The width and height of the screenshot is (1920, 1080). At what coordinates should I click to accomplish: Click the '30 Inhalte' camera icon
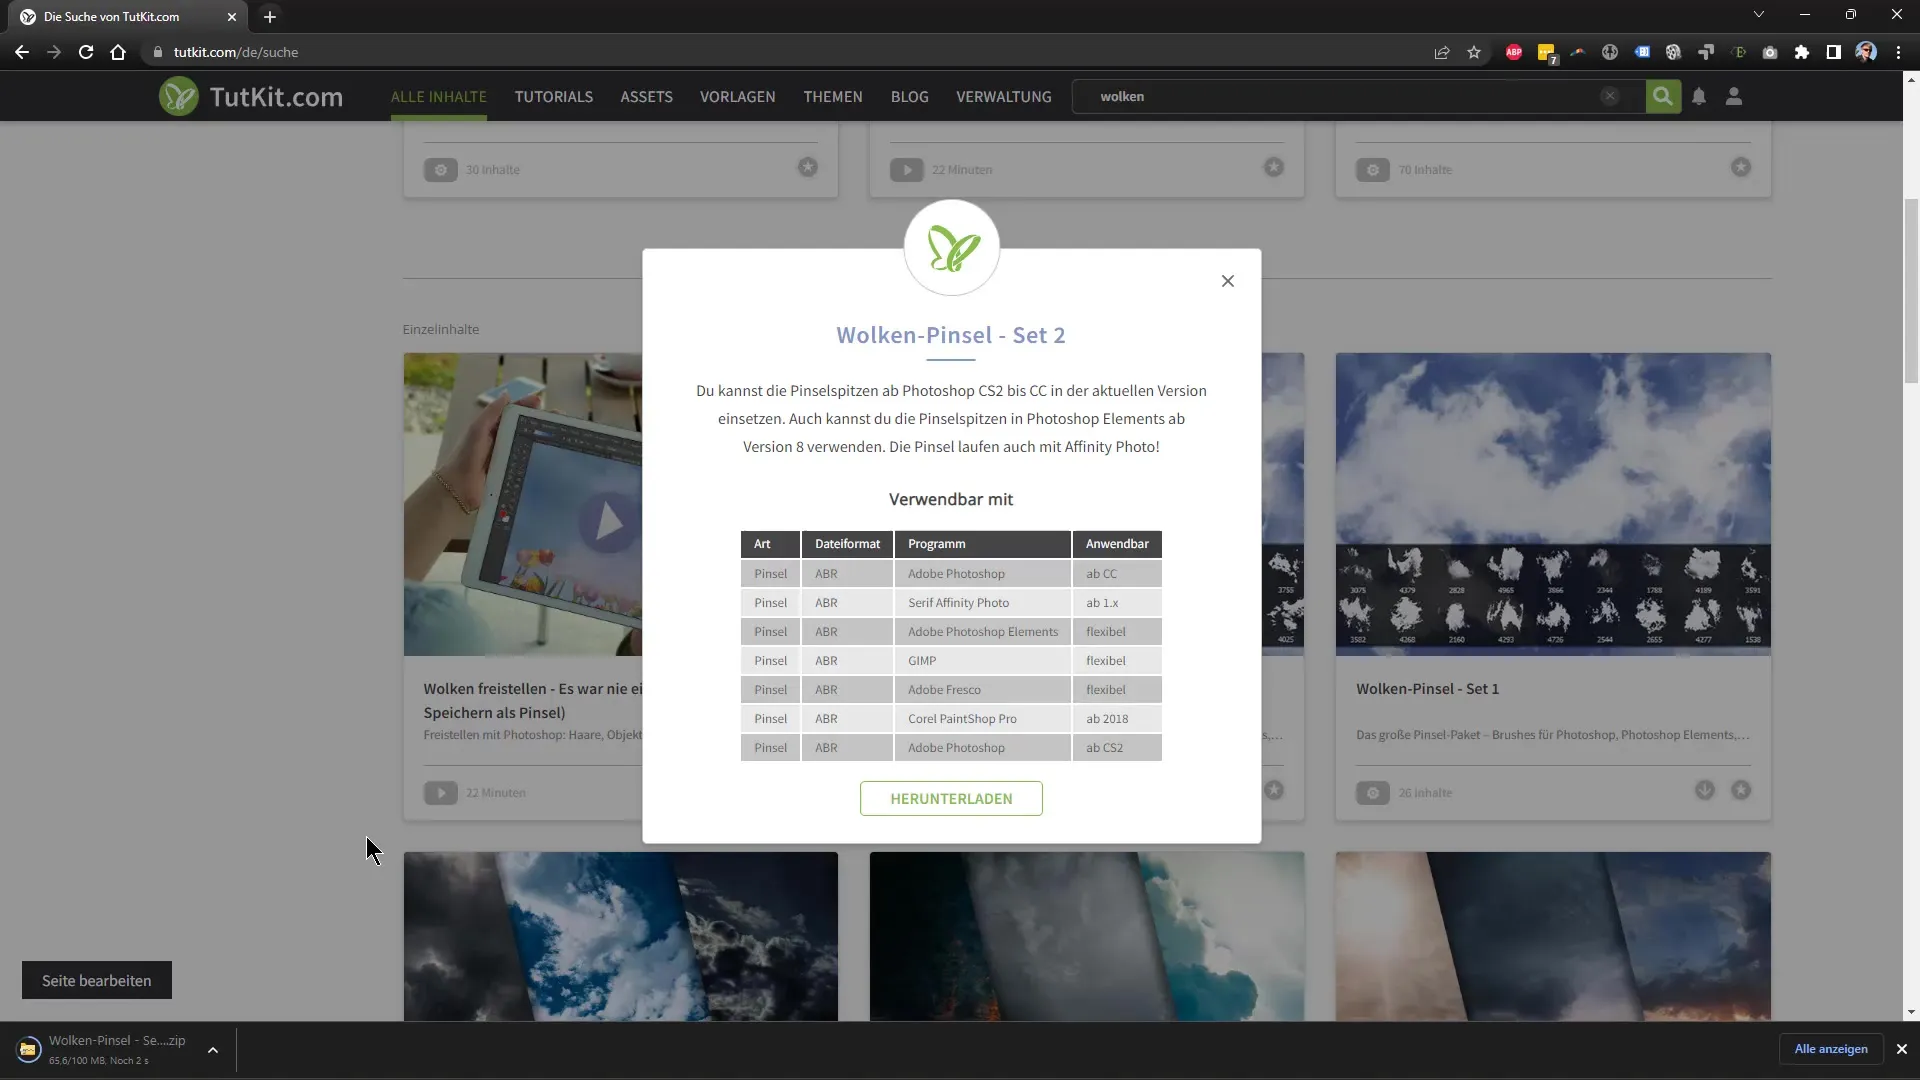440,169
